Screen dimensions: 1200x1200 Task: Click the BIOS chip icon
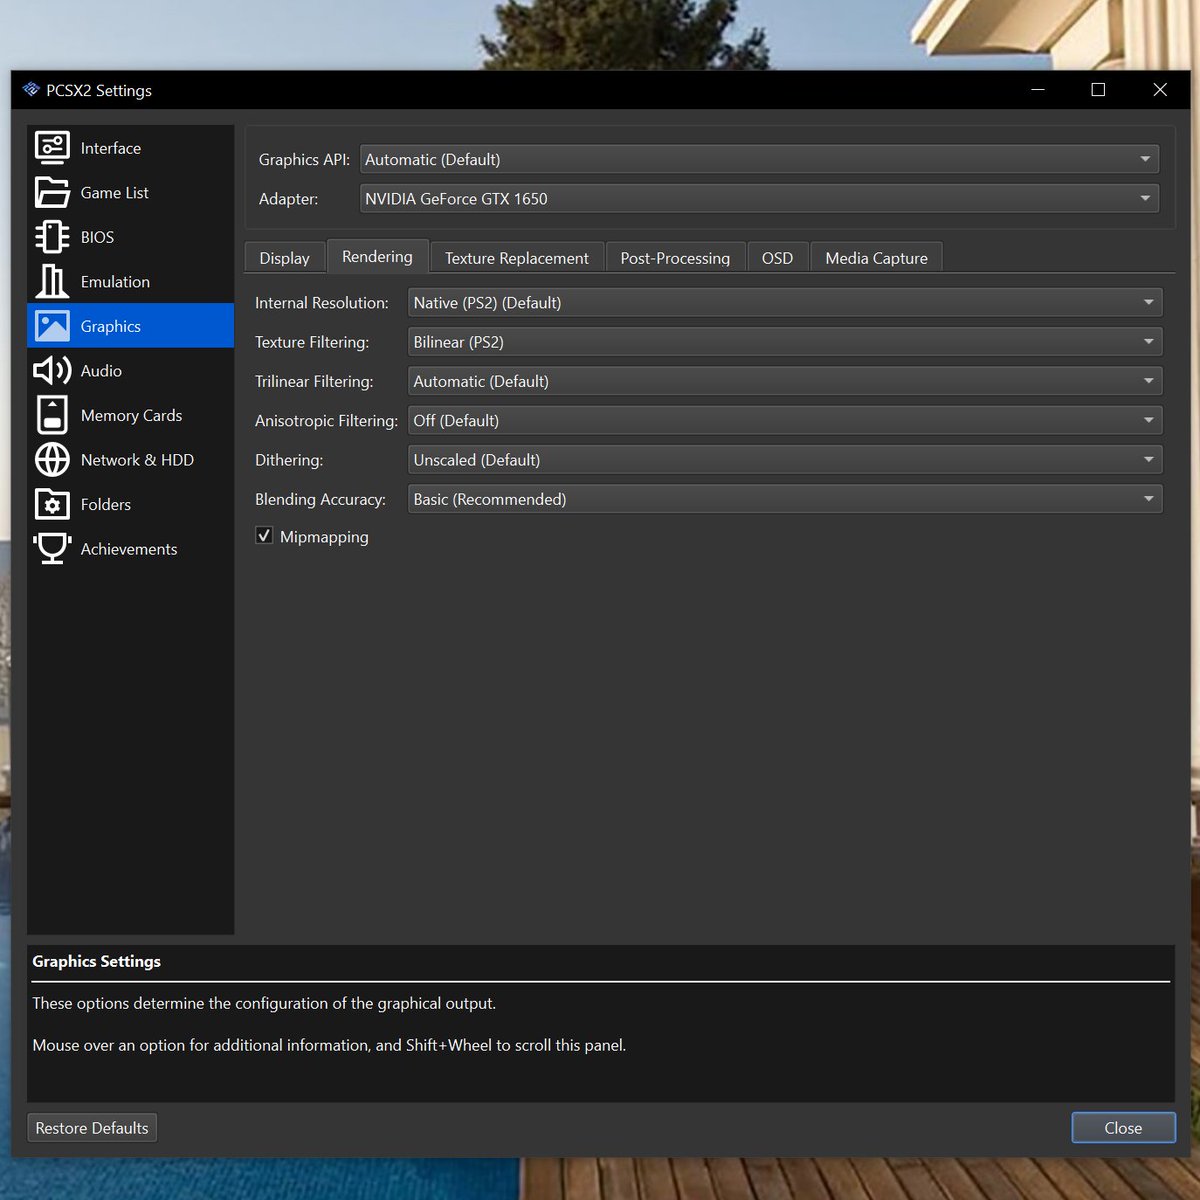[52, 237]
